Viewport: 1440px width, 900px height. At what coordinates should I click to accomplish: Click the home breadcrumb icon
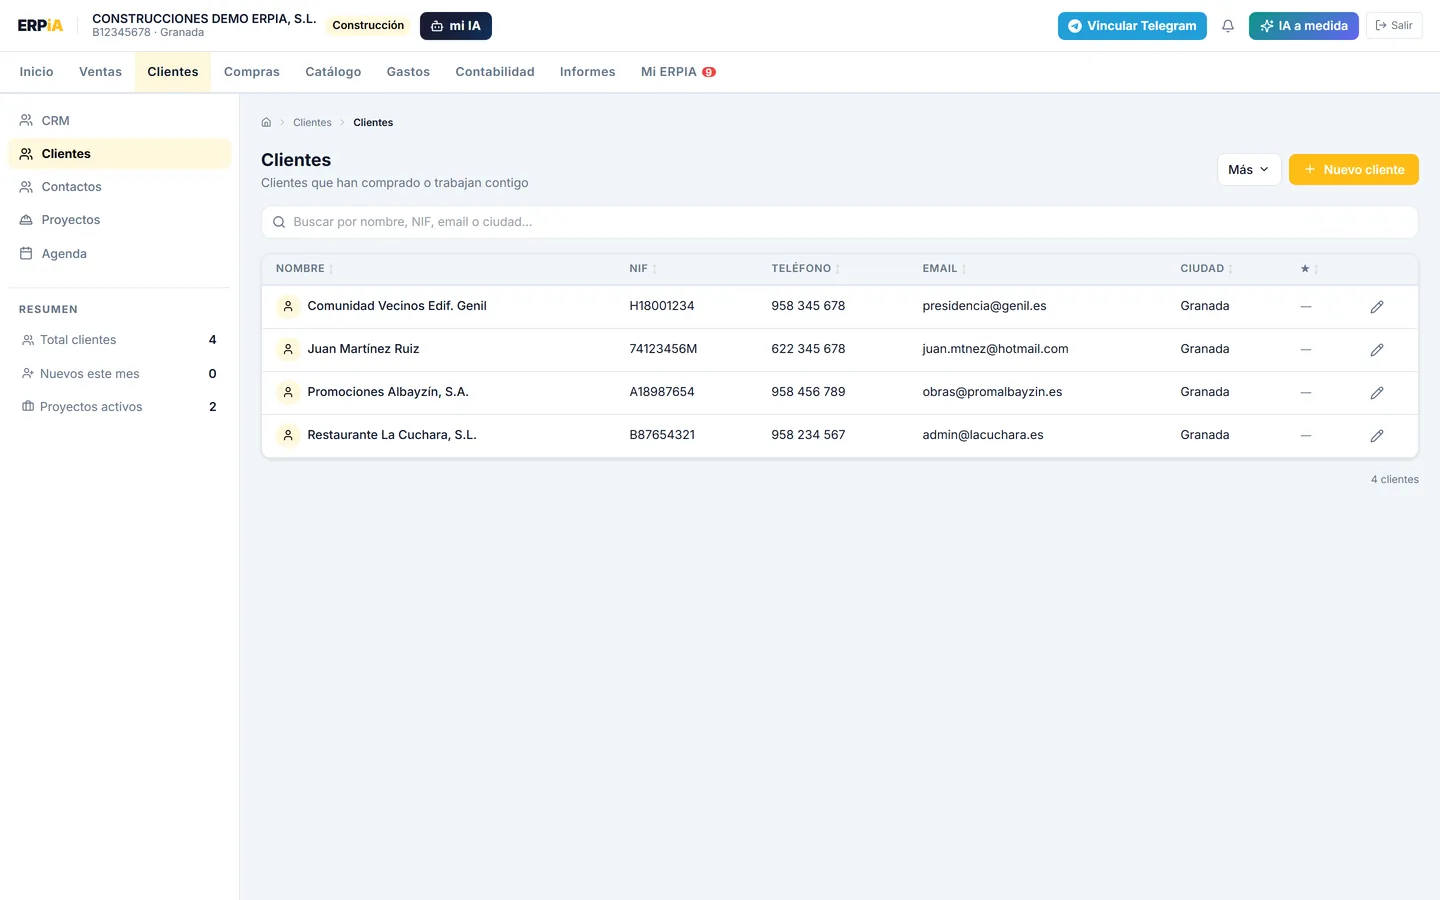point(266,123)
